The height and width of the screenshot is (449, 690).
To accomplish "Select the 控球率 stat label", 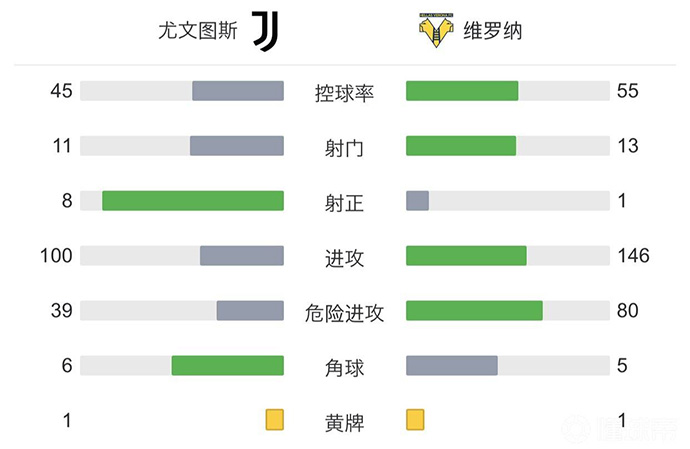I will 345,93.
